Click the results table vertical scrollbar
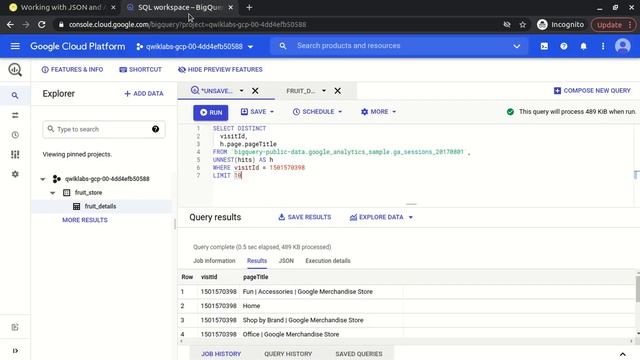Screen dimensions: 640x360 (638, 288)
